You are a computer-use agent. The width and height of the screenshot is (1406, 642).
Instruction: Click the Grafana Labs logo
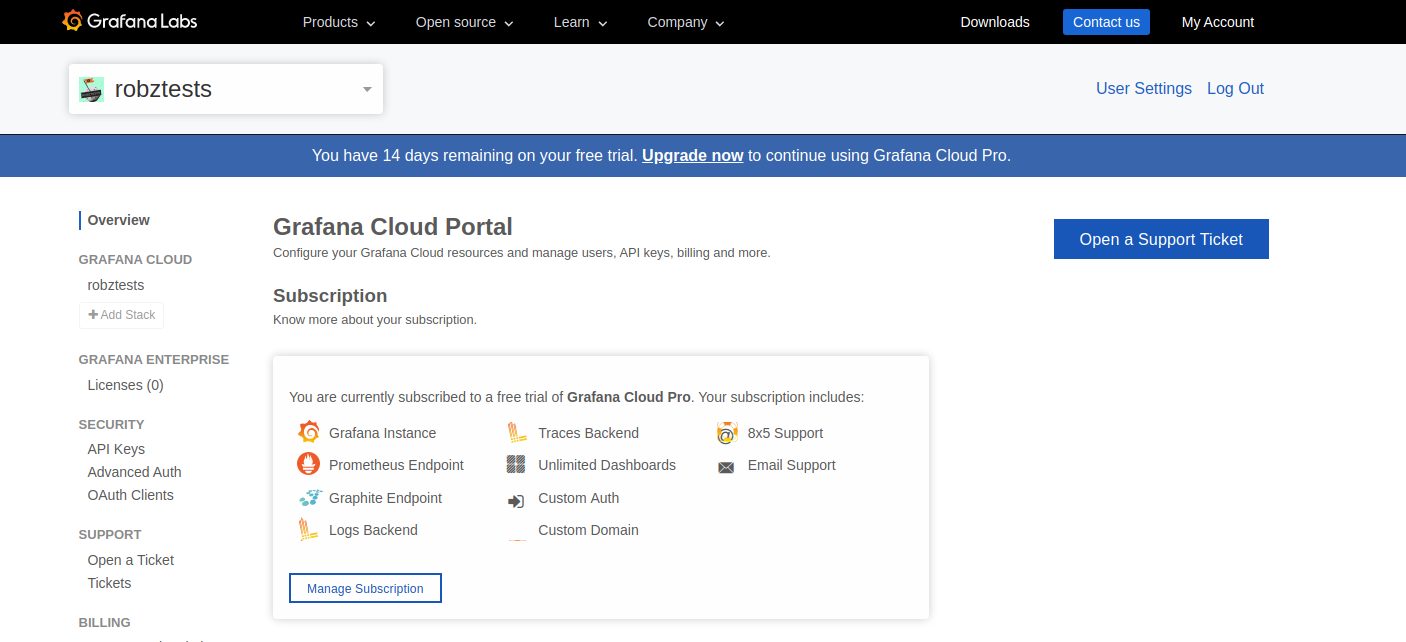[129, 21]
